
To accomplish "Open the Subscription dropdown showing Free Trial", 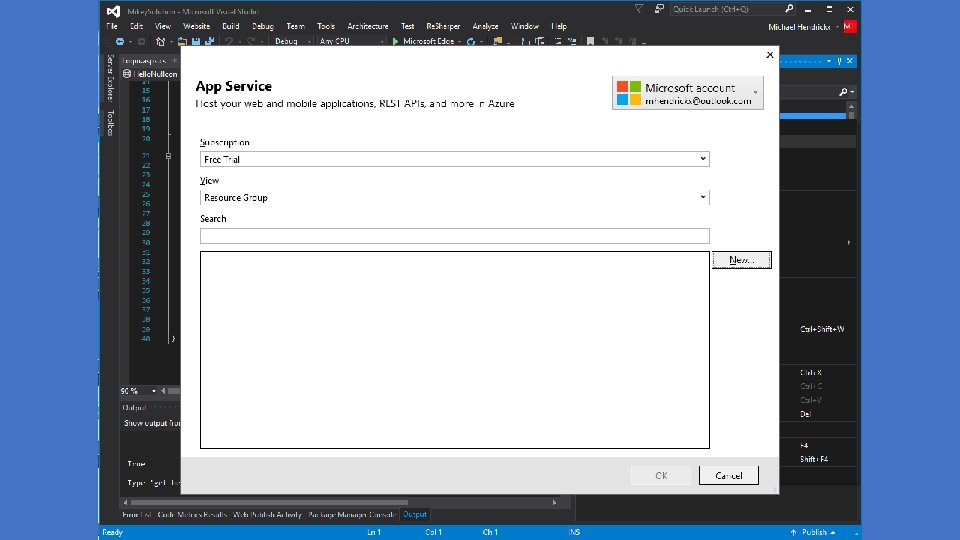I will (x=454, y=159).
